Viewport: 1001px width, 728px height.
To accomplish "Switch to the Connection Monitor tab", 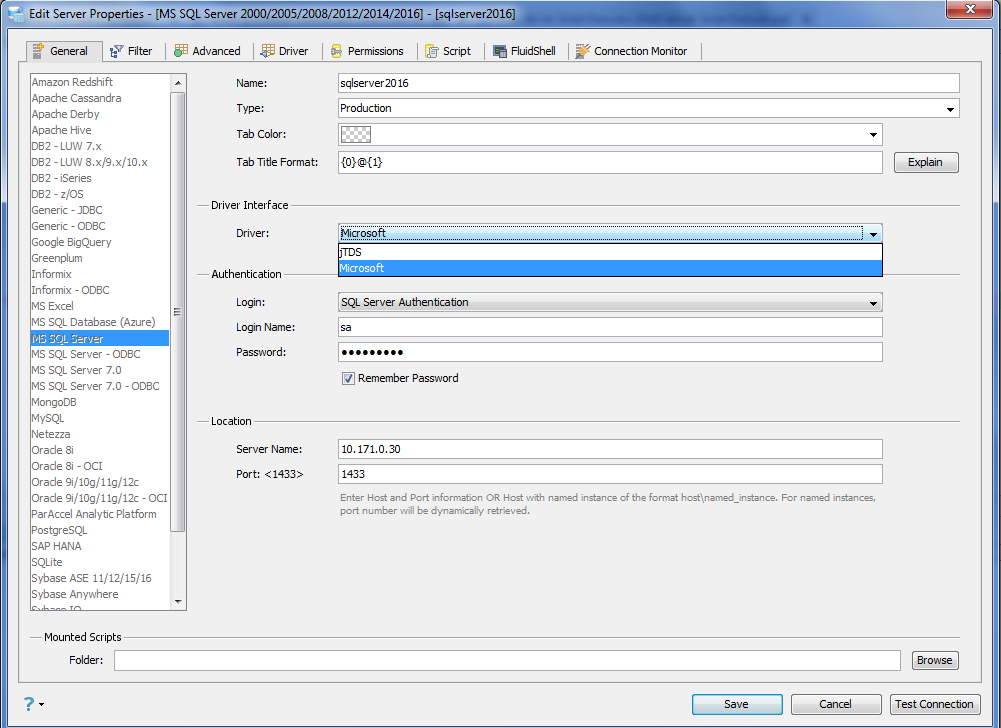I will tap(634, 51).
